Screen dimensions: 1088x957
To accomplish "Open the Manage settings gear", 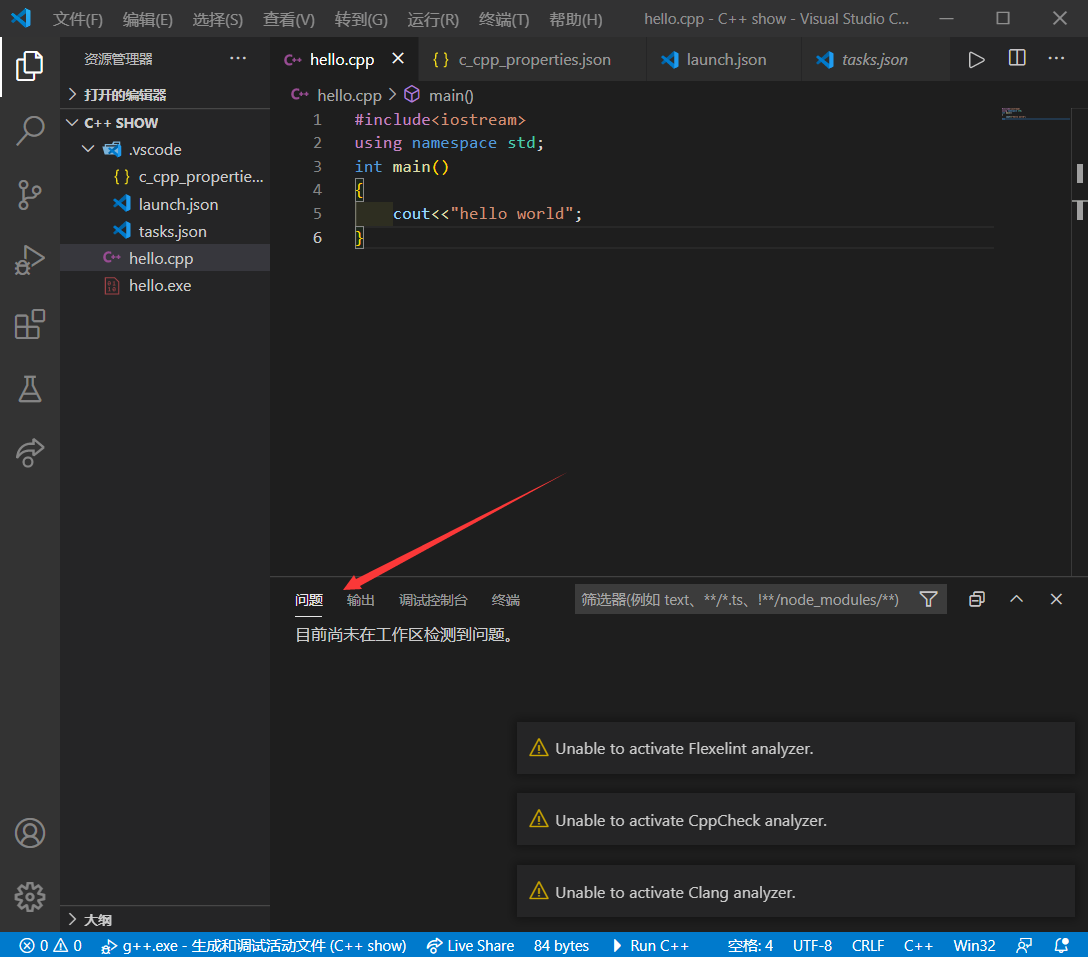I will click(x=30, y=897).
